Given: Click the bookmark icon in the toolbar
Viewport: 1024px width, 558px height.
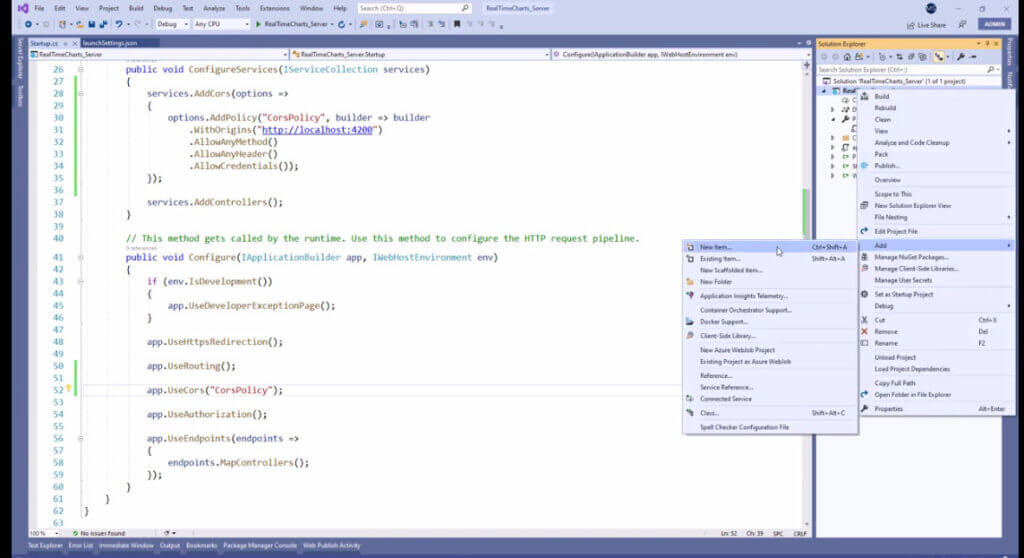Looking at the screenshot, I should (456, 24).
